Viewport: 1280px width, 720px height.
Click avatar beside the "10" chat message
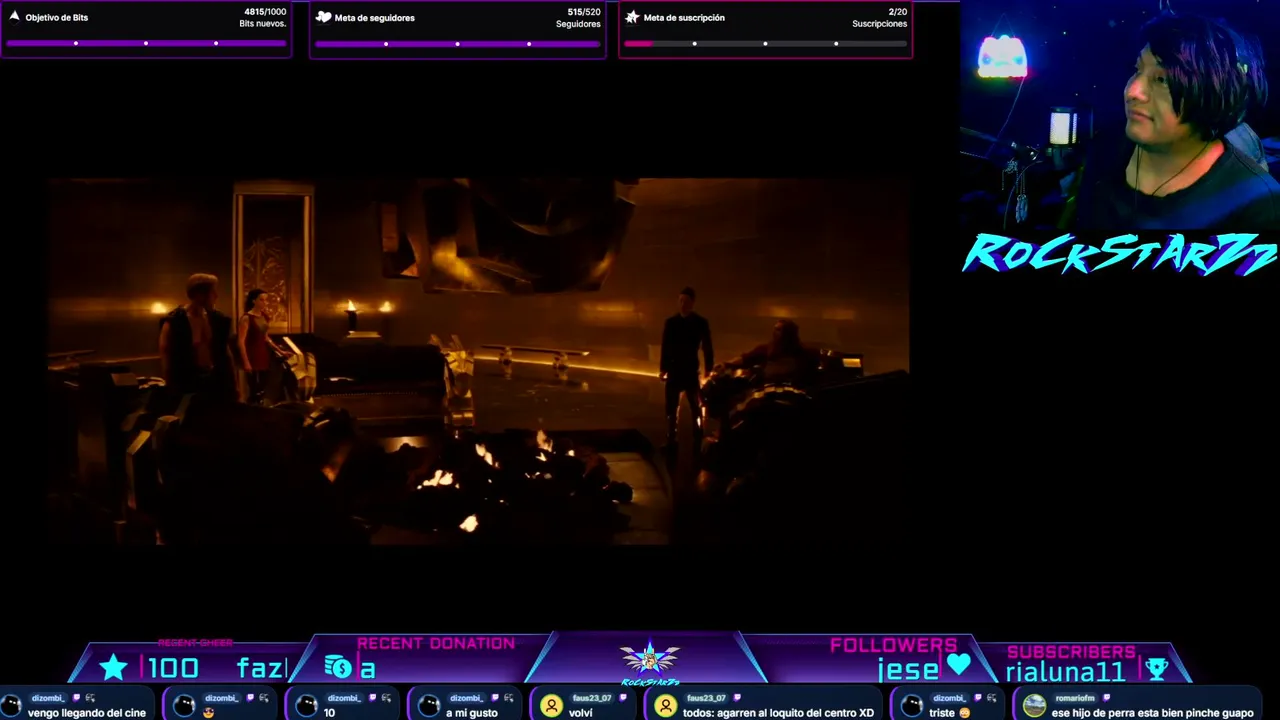click(x=307, y=706)
